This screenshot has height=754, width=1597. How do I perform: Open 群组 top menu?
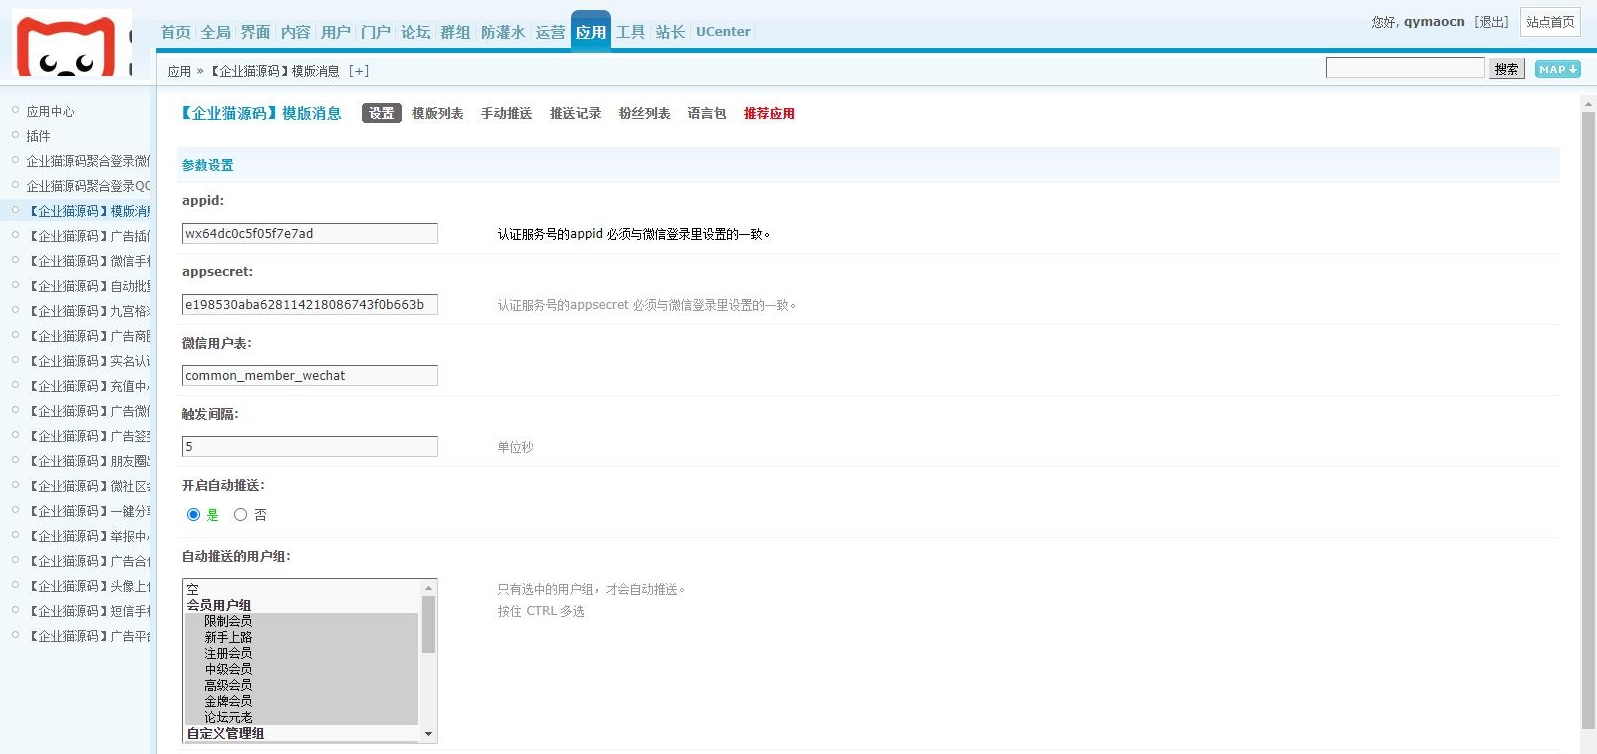[456, 32]
